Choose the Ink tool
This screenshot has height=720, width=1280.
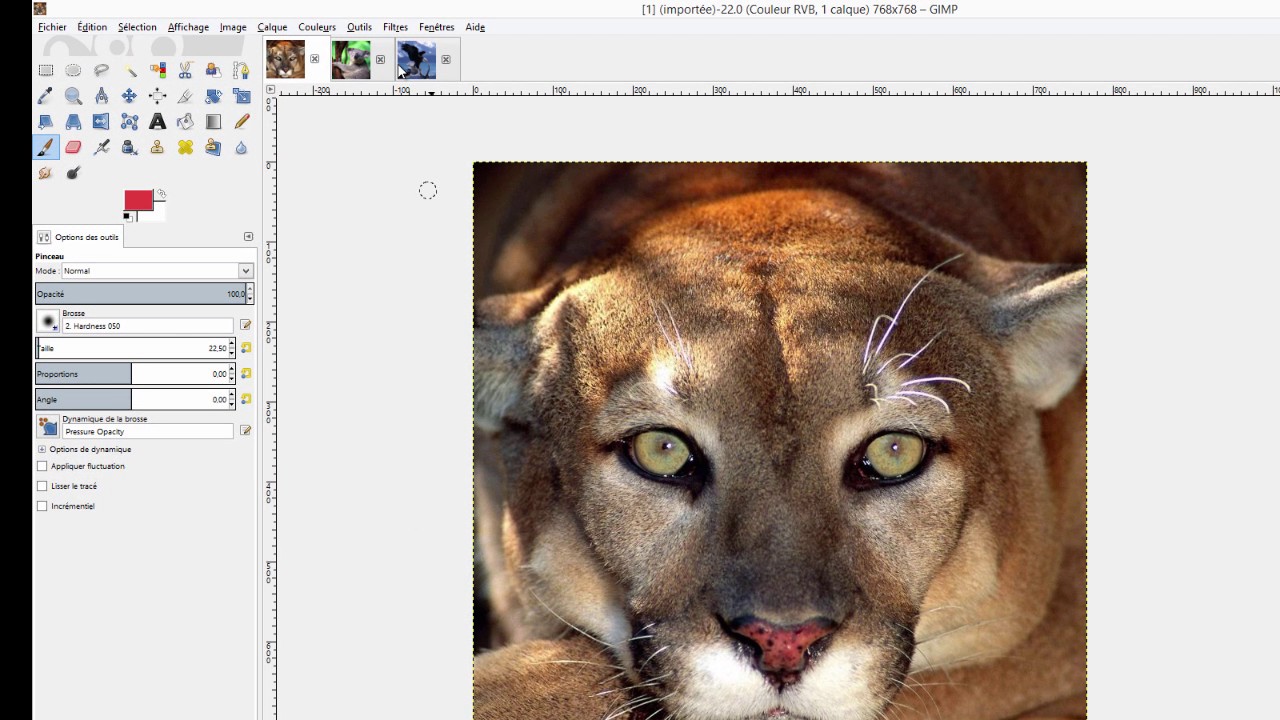tap(129, 148)
